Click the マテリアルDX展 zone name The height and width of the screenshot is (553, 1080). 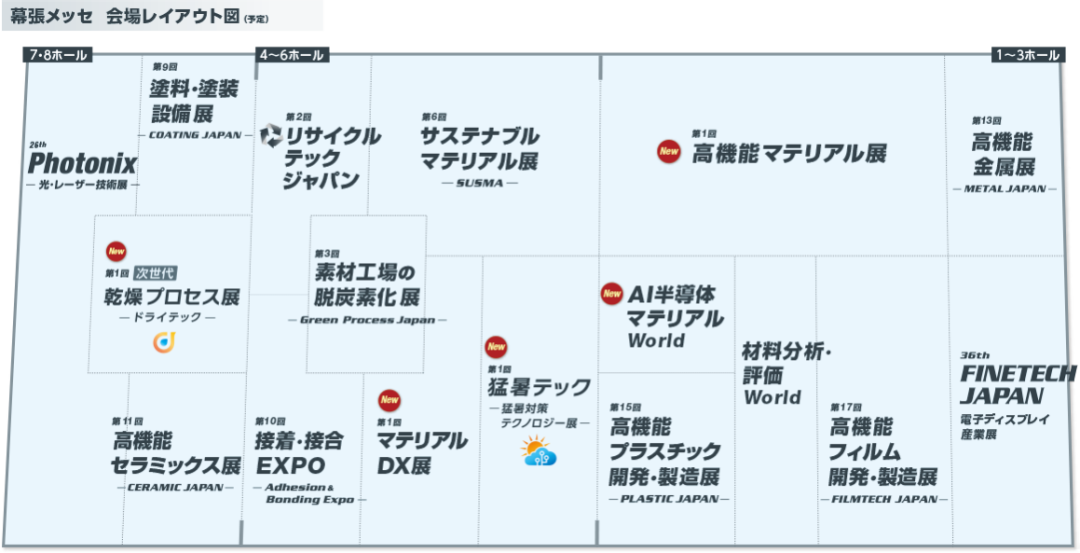coord(422,452)
